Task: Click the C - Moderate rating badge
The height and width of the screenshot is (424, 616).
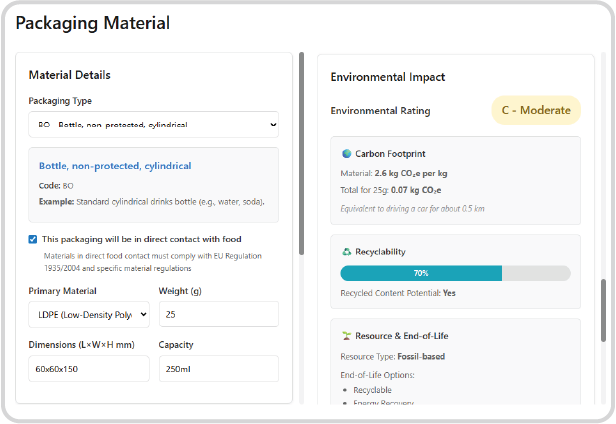Action: point(536,110)
